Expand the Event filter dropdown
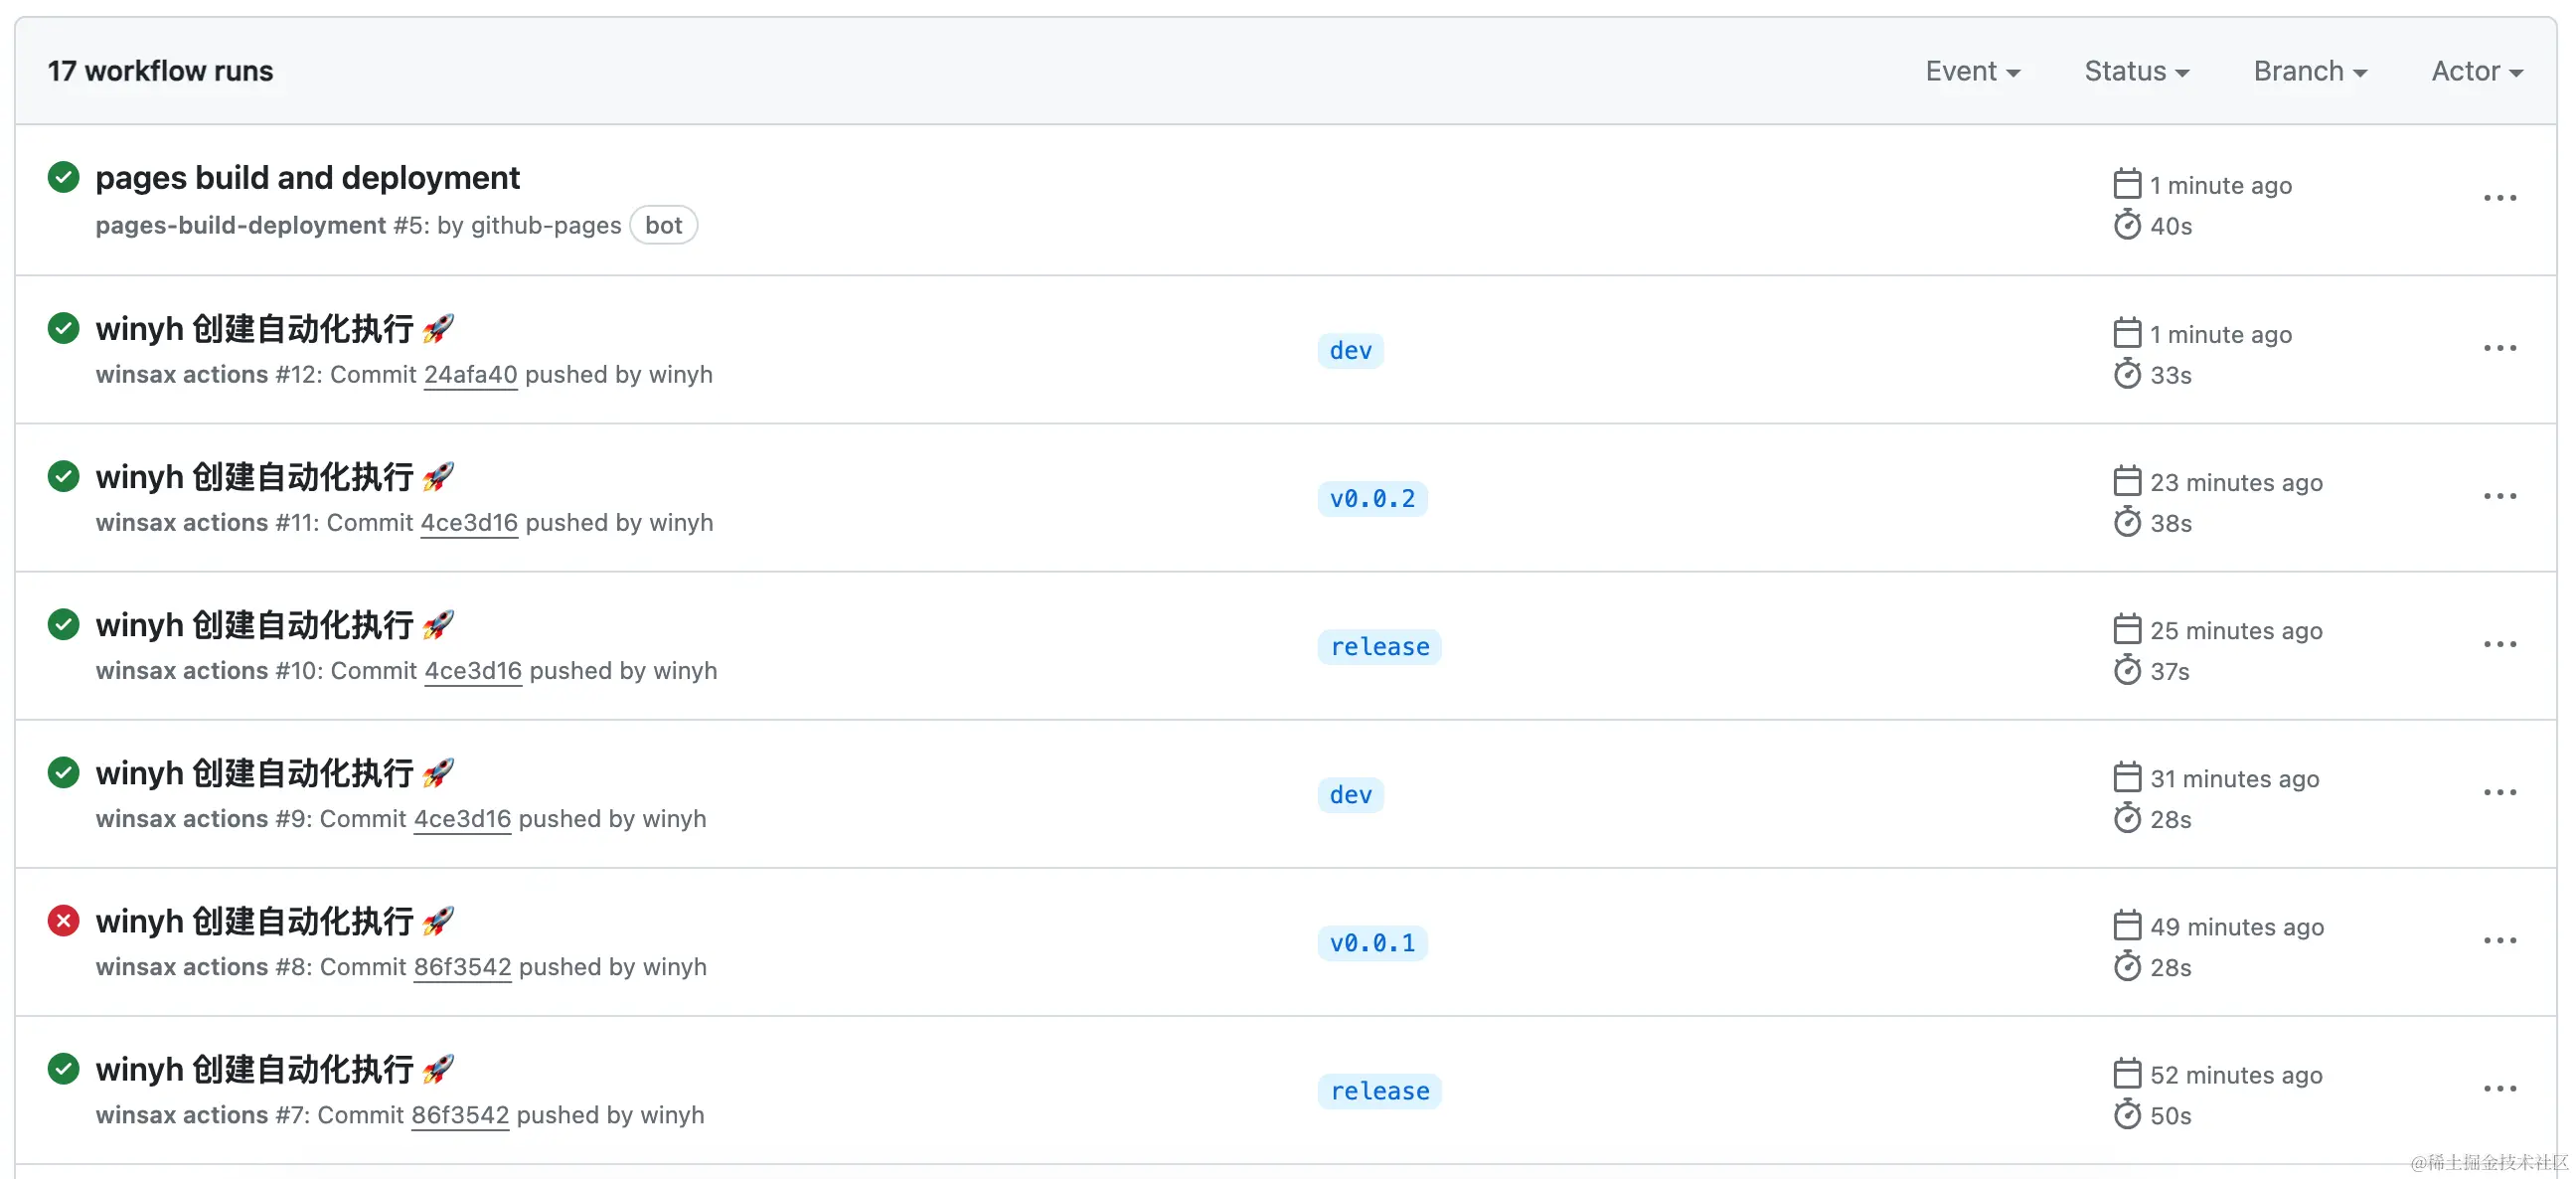The height and width of the screenshot is (1179, 2576). tap(1972, 71)
